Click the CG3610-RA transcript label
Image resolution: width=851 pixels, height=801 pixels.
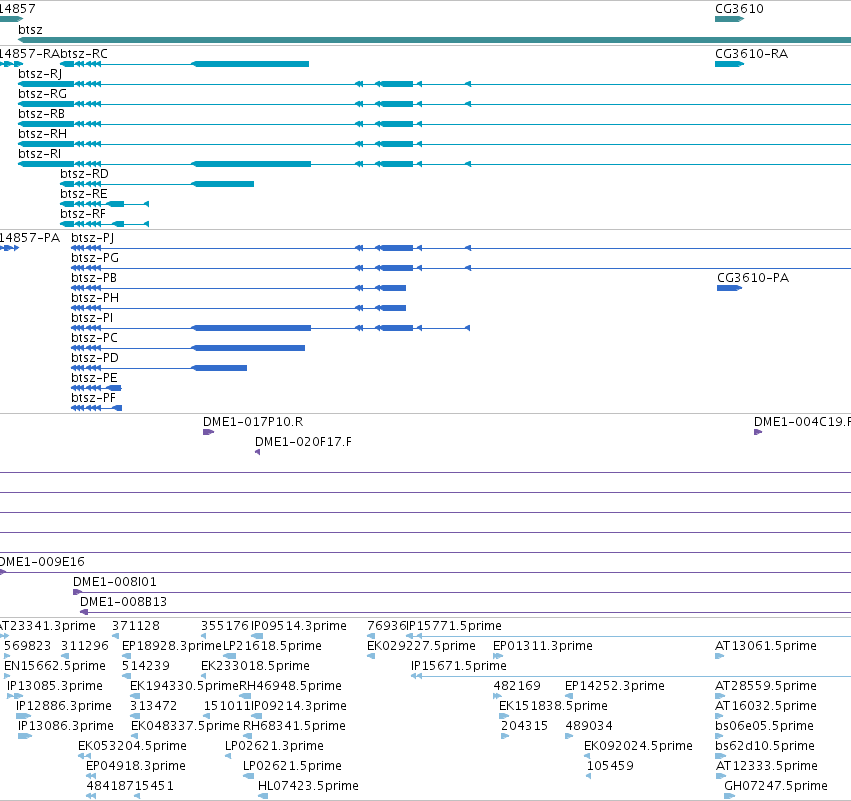click(x=751, y=54)
